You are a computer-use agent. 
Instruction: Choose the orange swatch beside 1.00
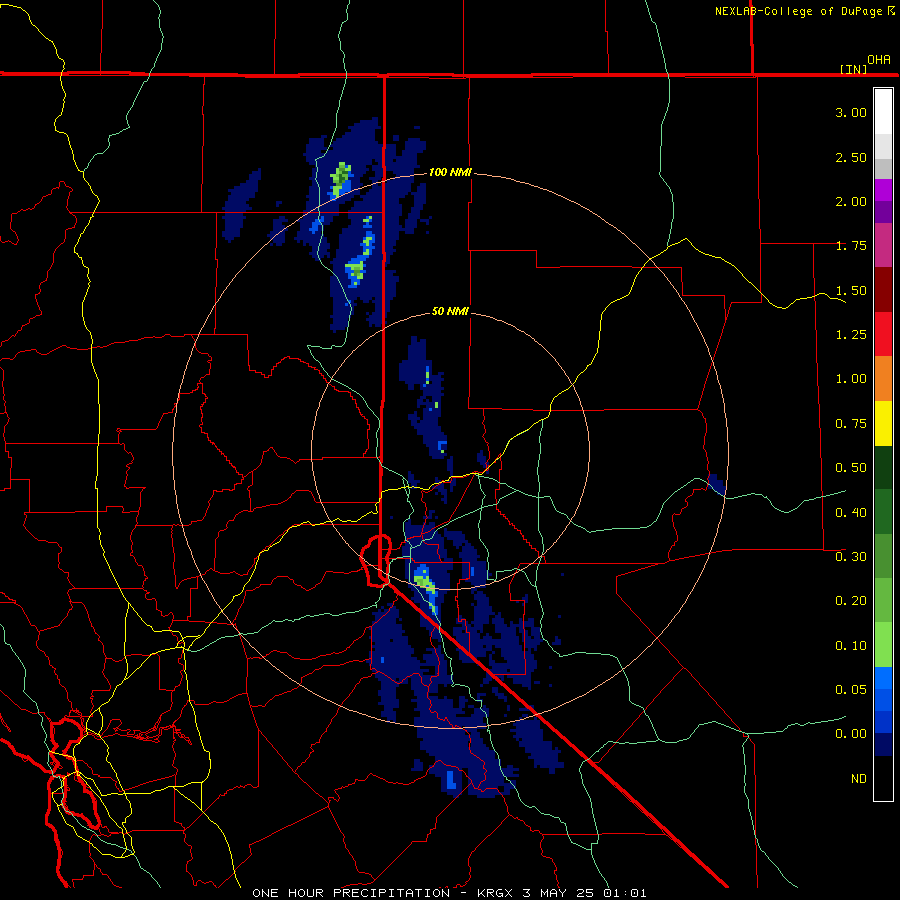tap(883, 378)
